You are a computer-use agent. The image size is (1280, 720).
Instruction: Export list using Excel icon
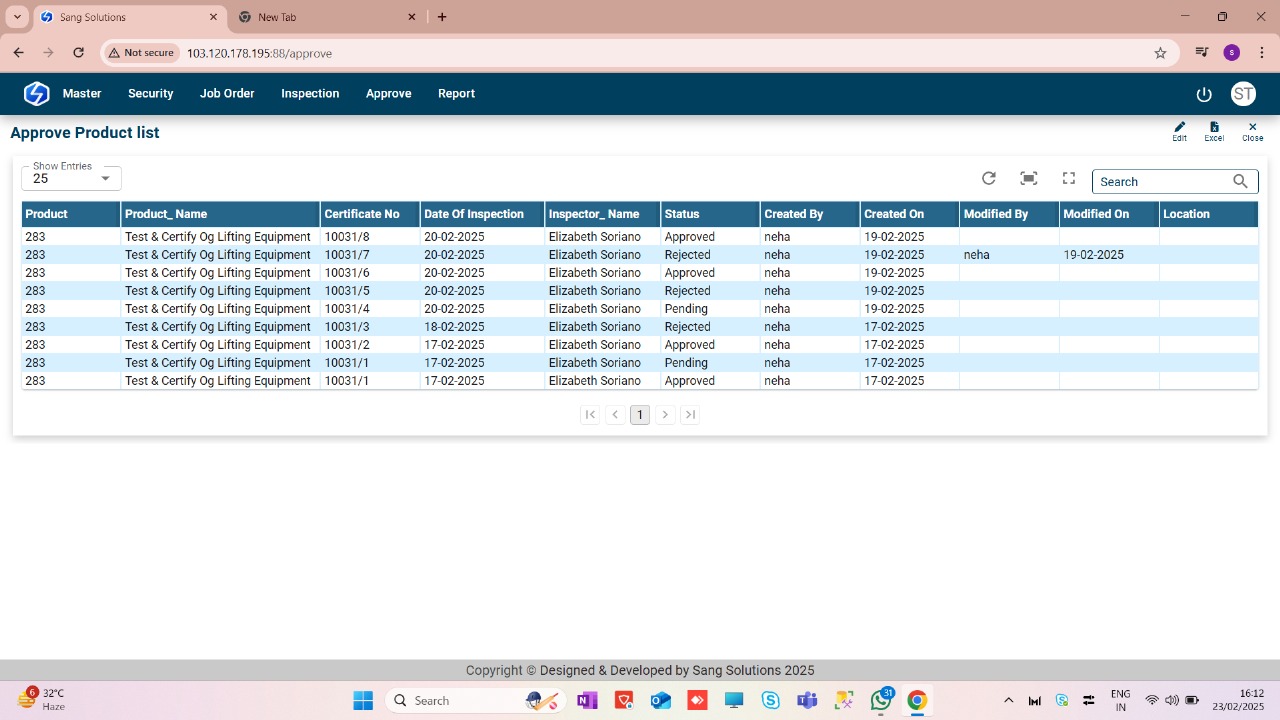coord(1213,128)
